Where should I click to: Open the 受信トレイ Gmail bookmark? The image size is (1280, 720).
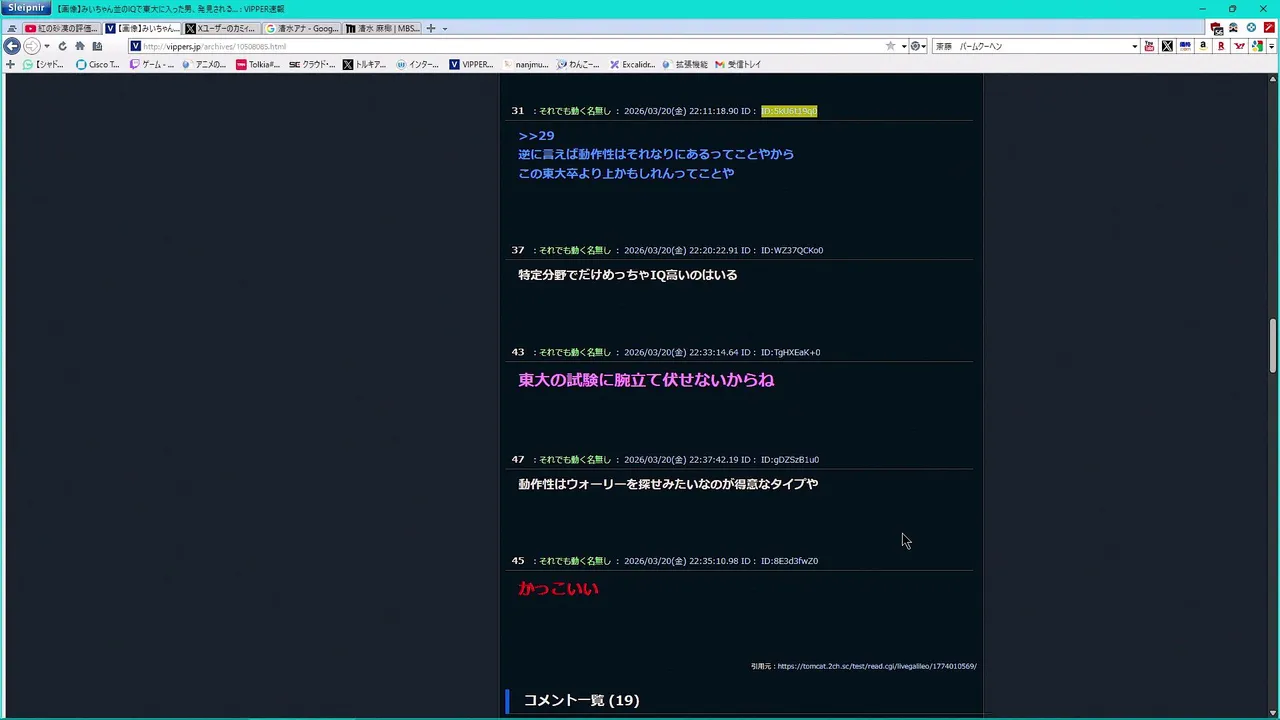click(739, 64)
